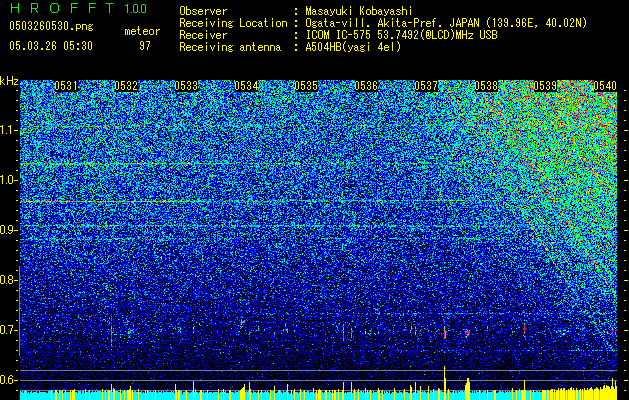The height and width of the screenshot is (400, 629).
Task: Click the 0534 time marker
Action: click(x=246, y=86)
